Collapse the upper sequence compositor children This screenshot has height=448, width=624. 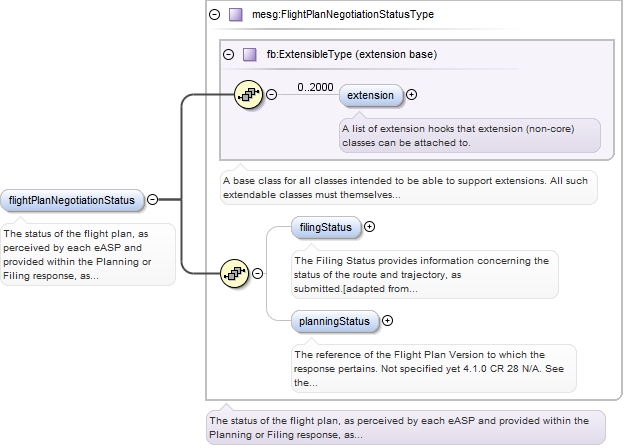click(x=271, y=95)
